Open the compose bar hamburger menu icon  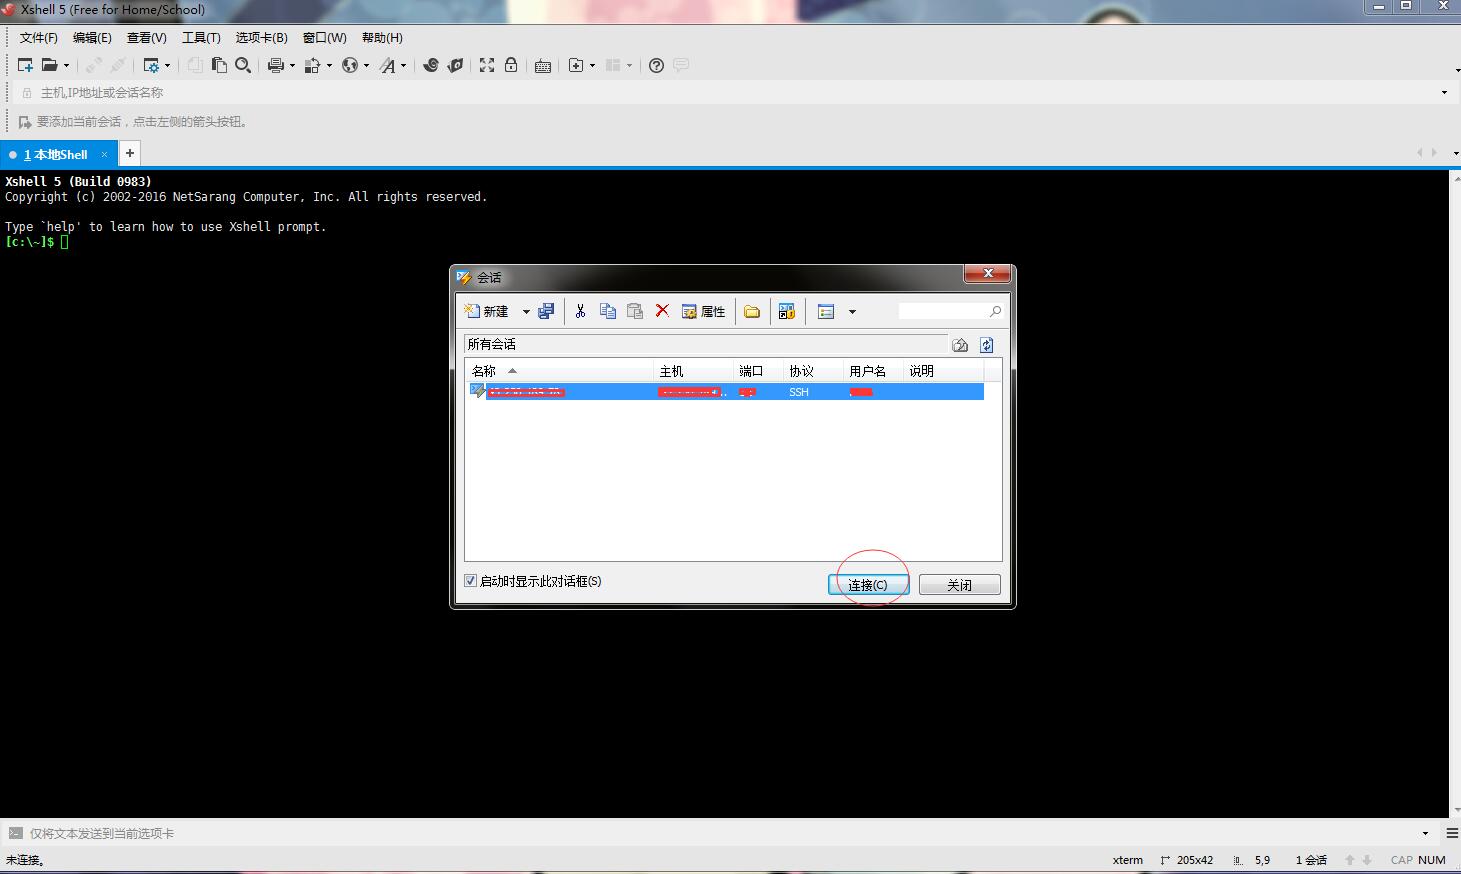1452,833
